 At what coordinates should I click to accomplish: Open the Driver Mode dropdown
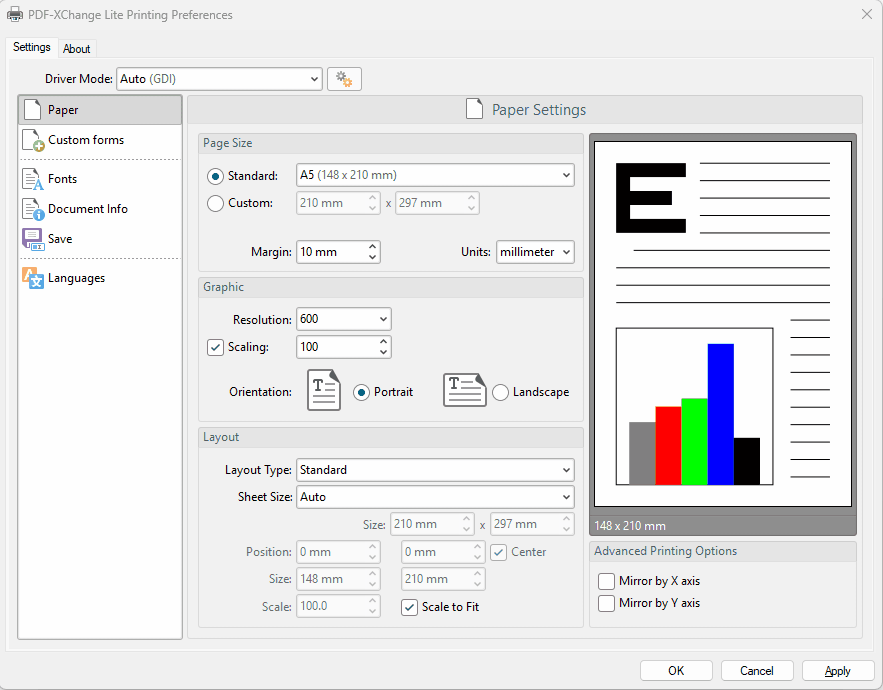[219, 79]
